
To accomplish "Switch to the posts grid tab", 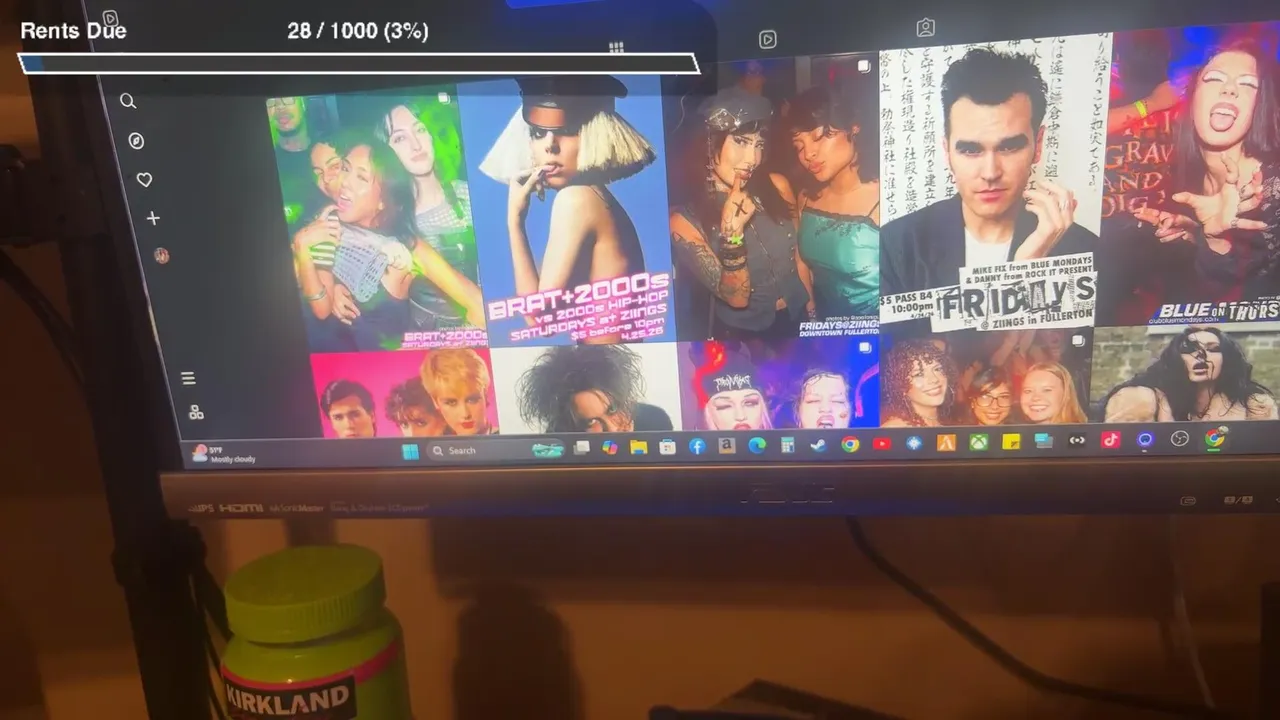I will point(616,47).
